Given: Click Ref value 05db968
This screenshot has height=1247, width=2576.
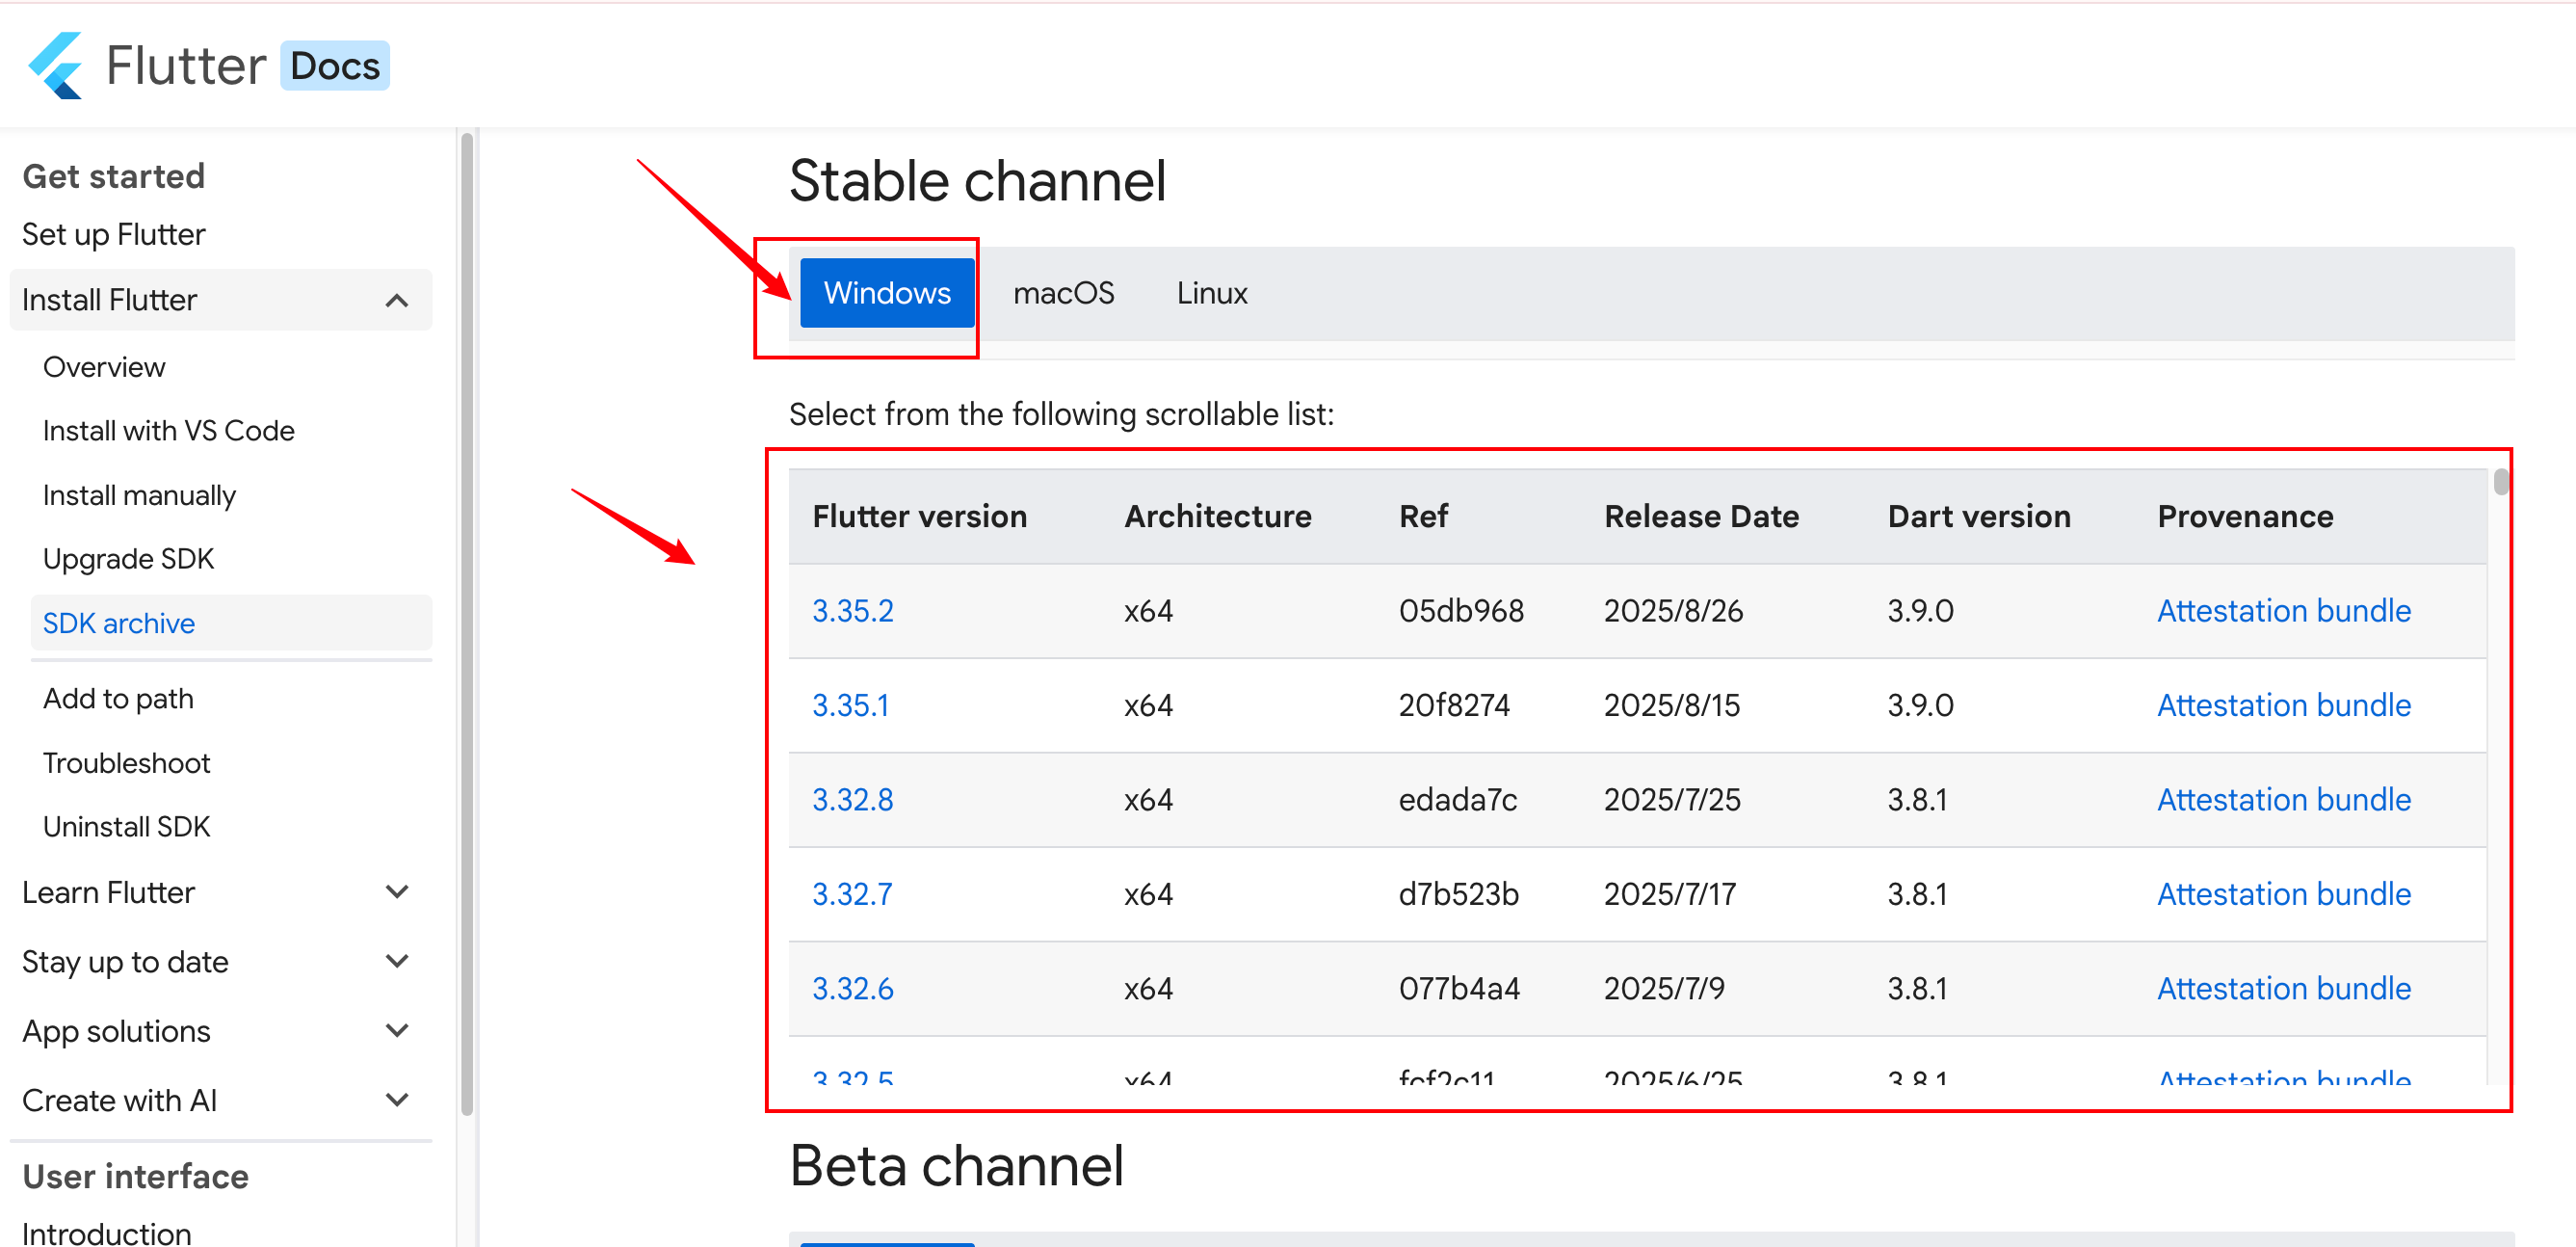Looking at the screenshot, I should [1461, 611].
